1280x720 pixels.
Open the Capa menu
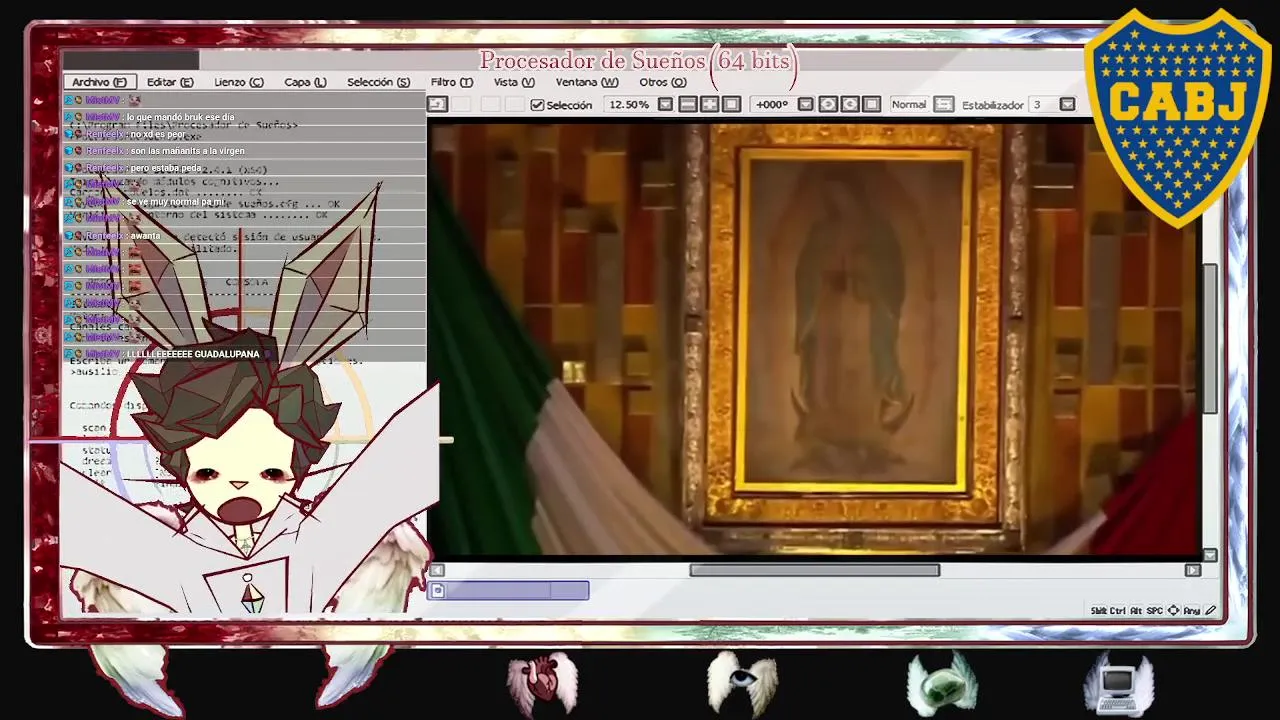pyautogui.click(x=305, y=82)
